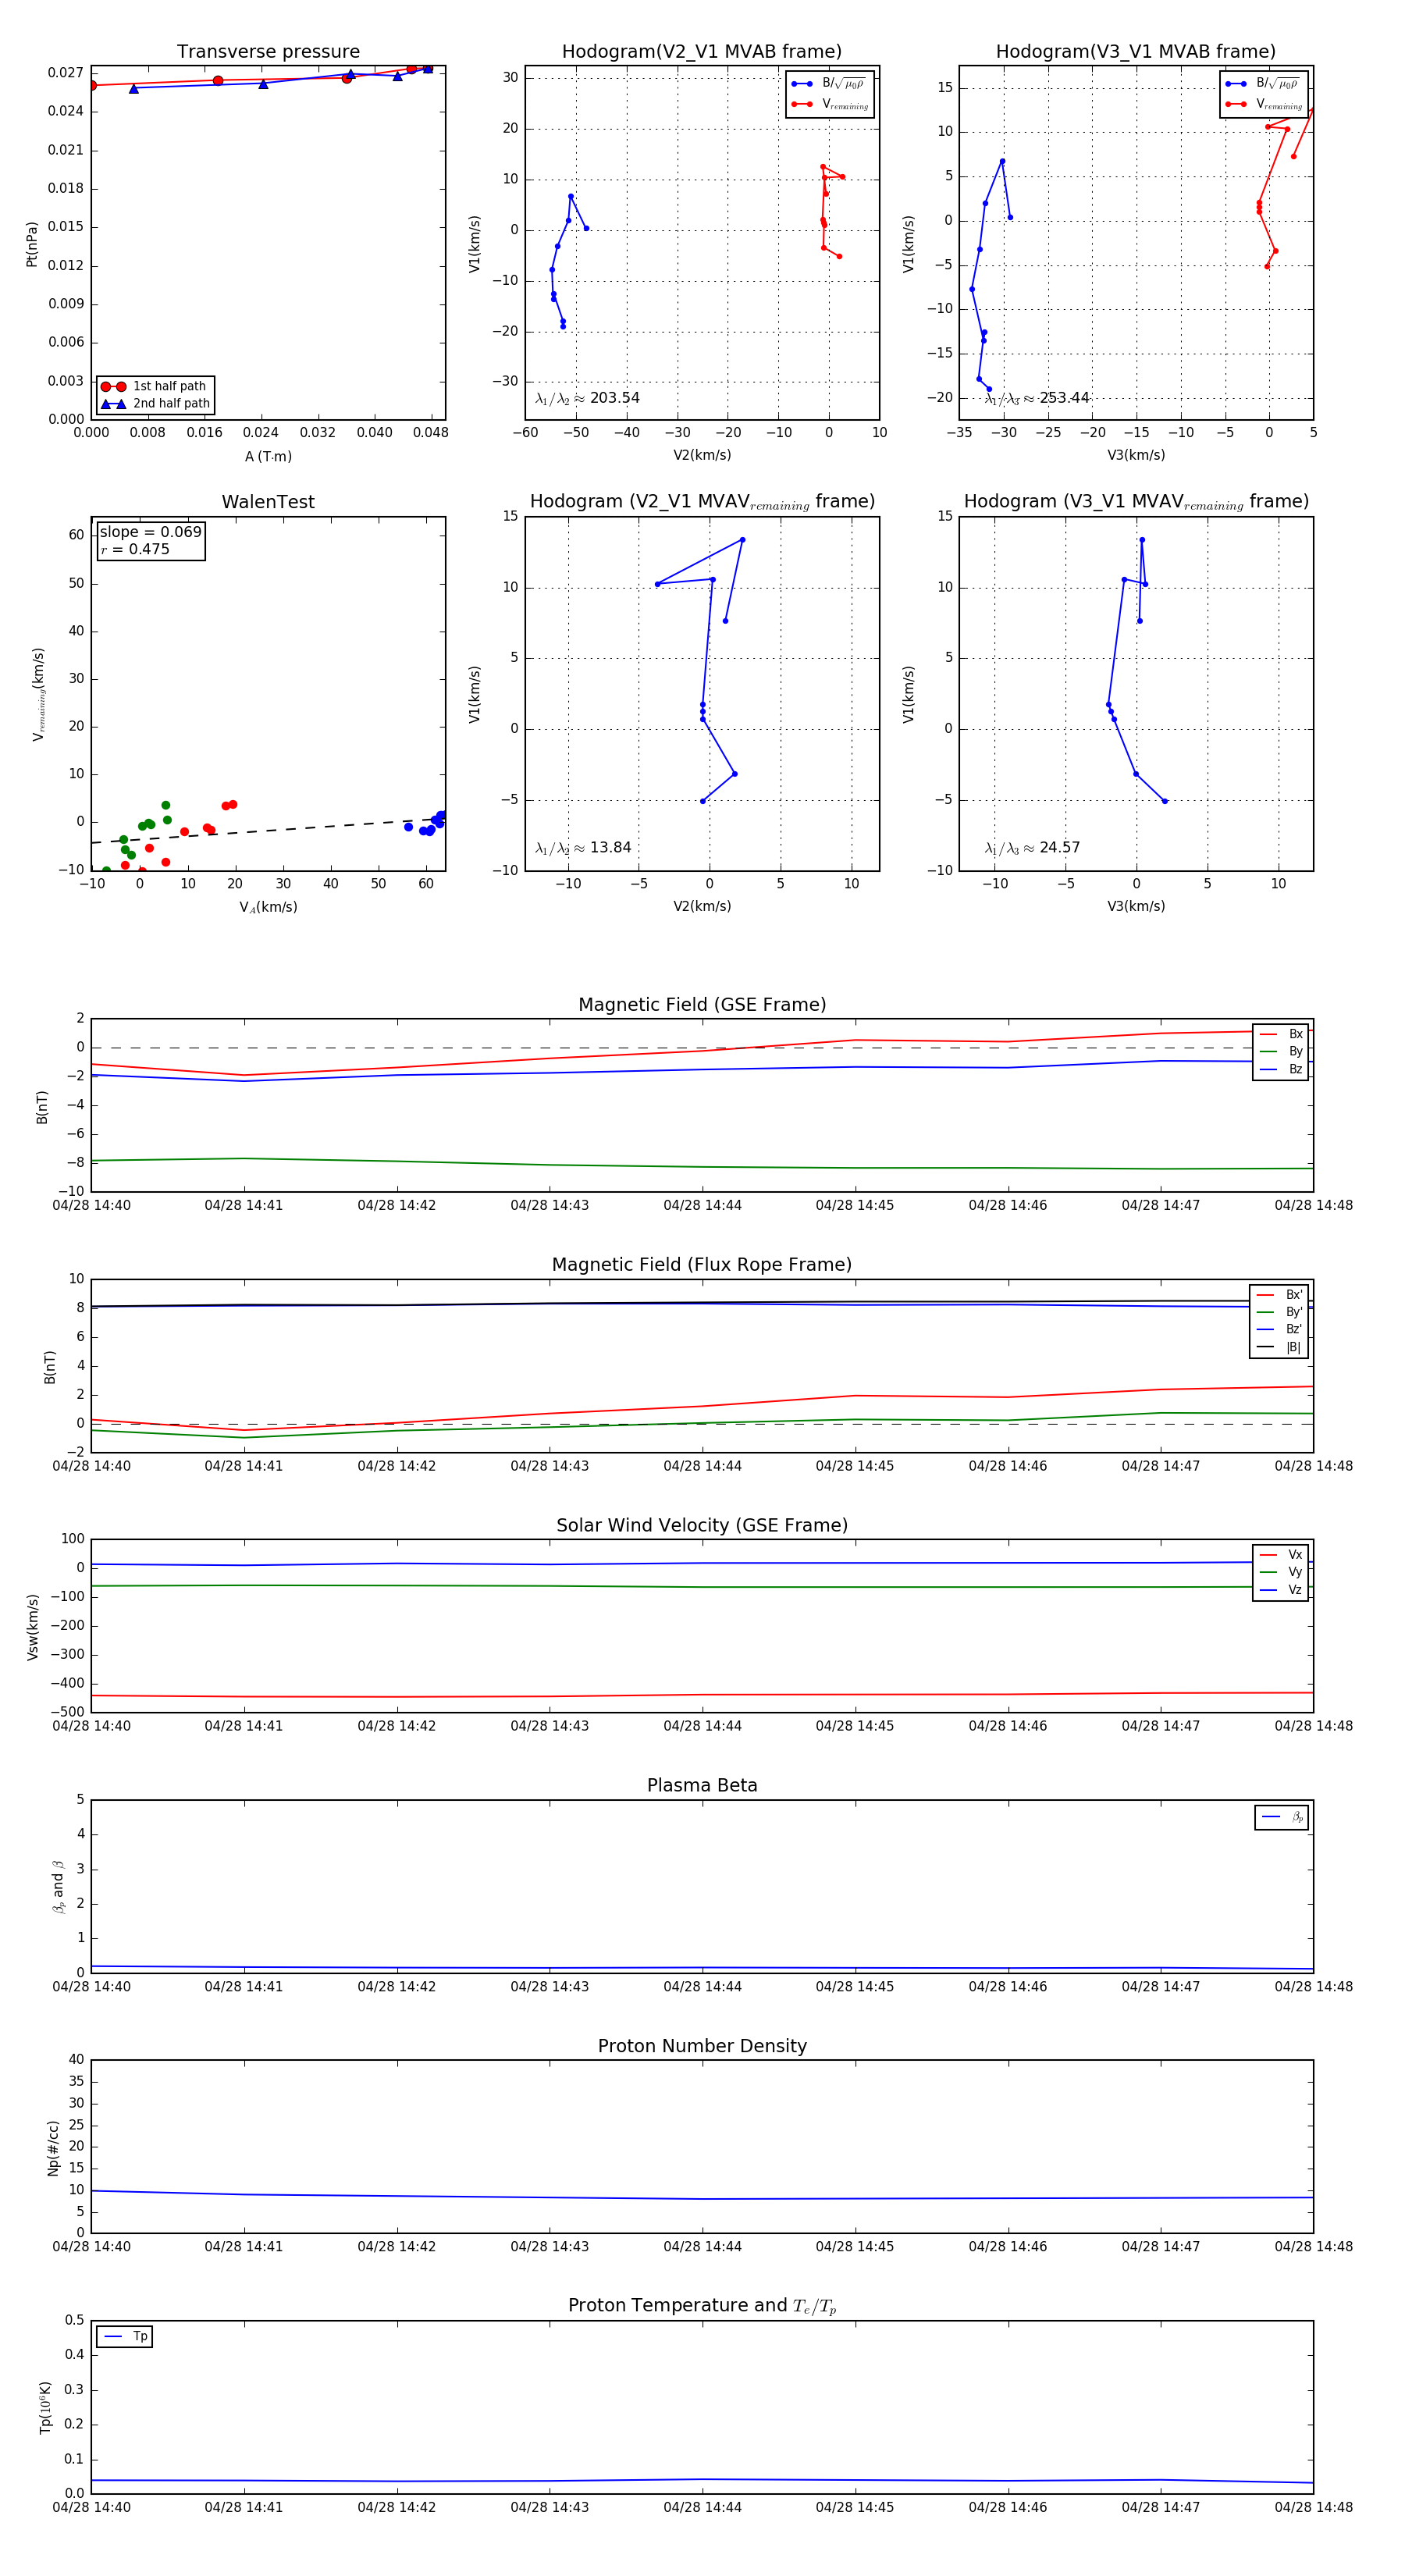
Task: Click the 'Proton Number Density' title
Action: 702,2046
